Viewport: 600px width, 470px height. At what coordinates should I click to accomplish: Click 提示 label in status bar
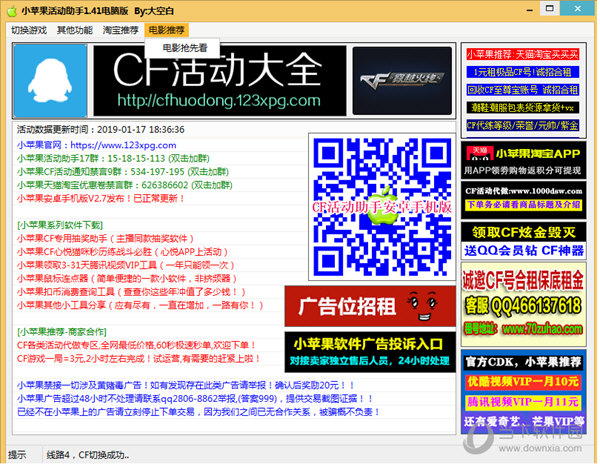click(17, 455)
